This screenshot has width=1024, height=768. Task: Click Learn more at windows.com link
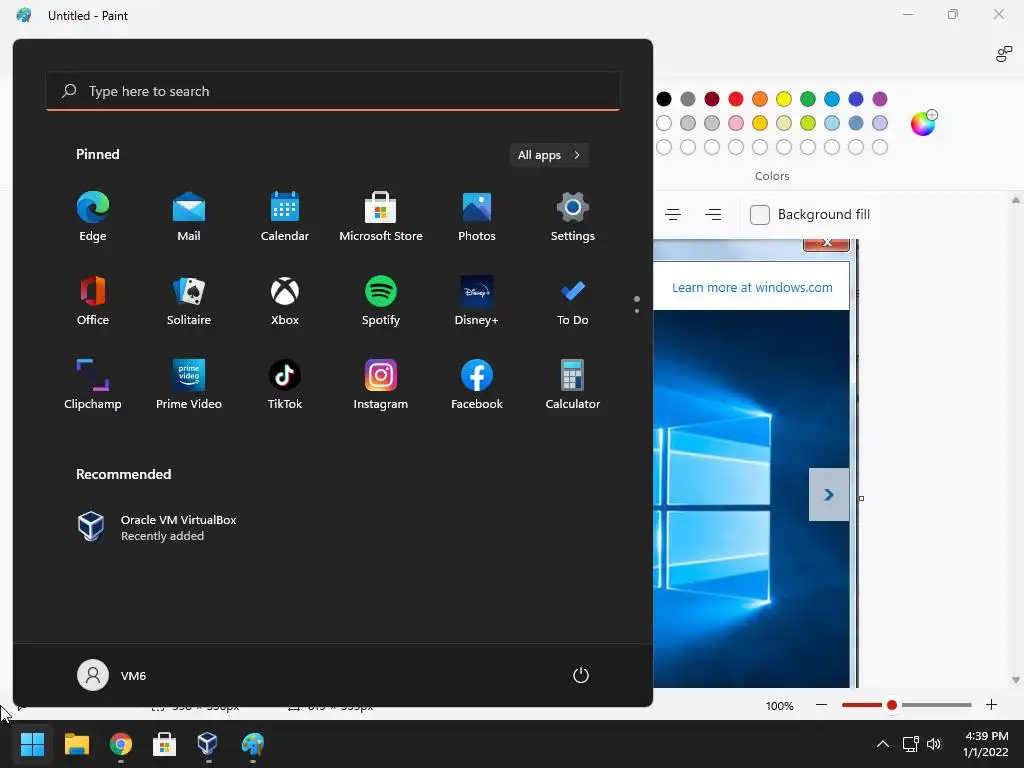coord(752,287)
